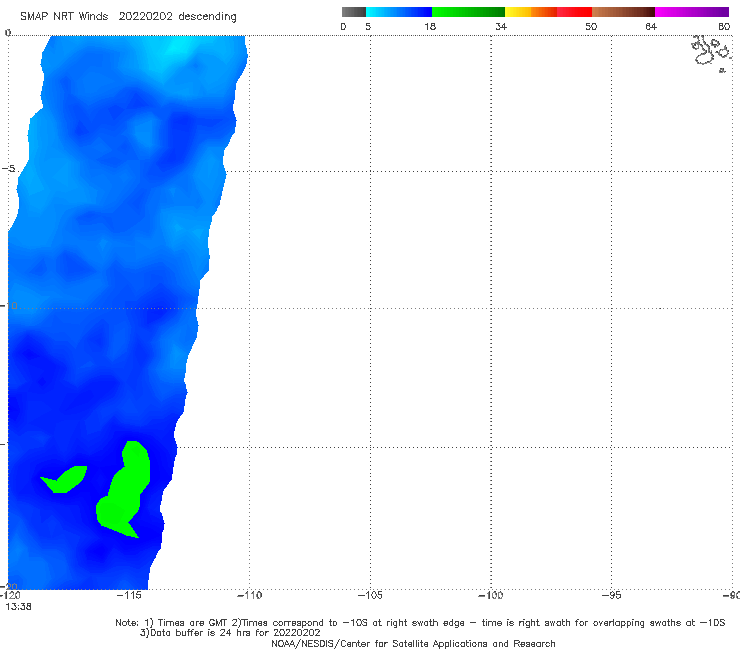Click the cyan-blue segment of the color bar

399,12
